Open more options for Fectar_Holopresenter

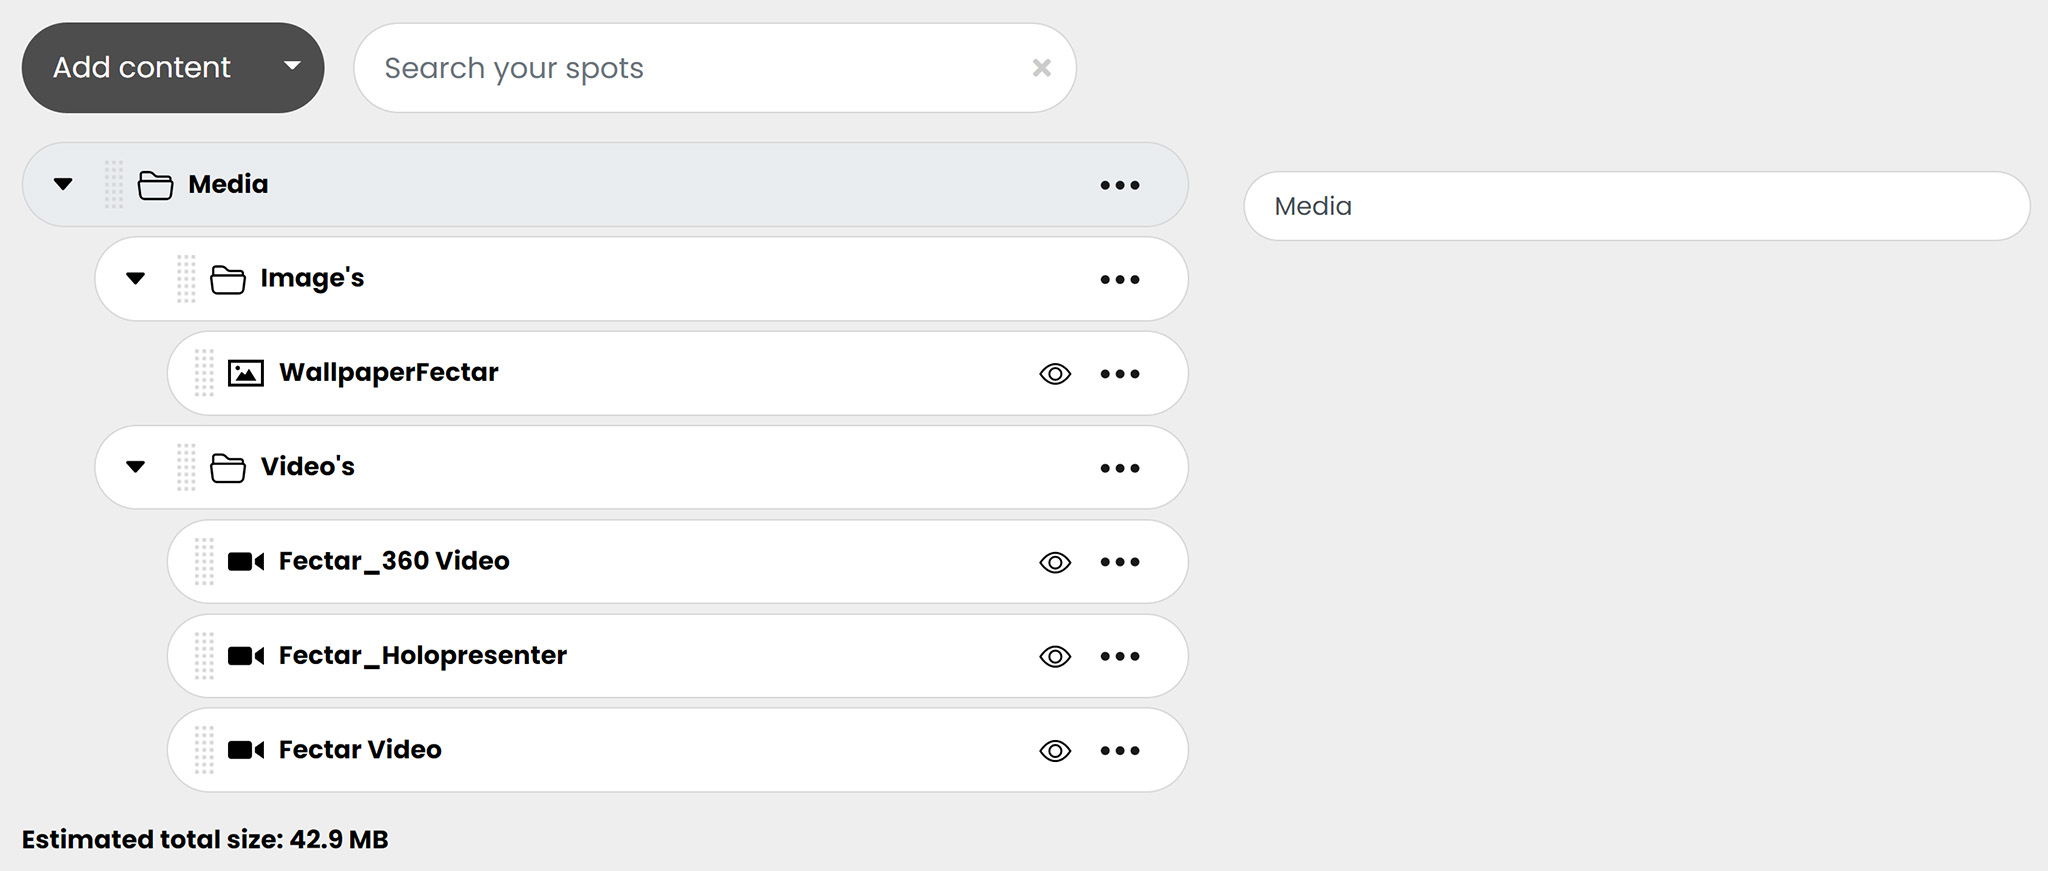click(1119, 656)
